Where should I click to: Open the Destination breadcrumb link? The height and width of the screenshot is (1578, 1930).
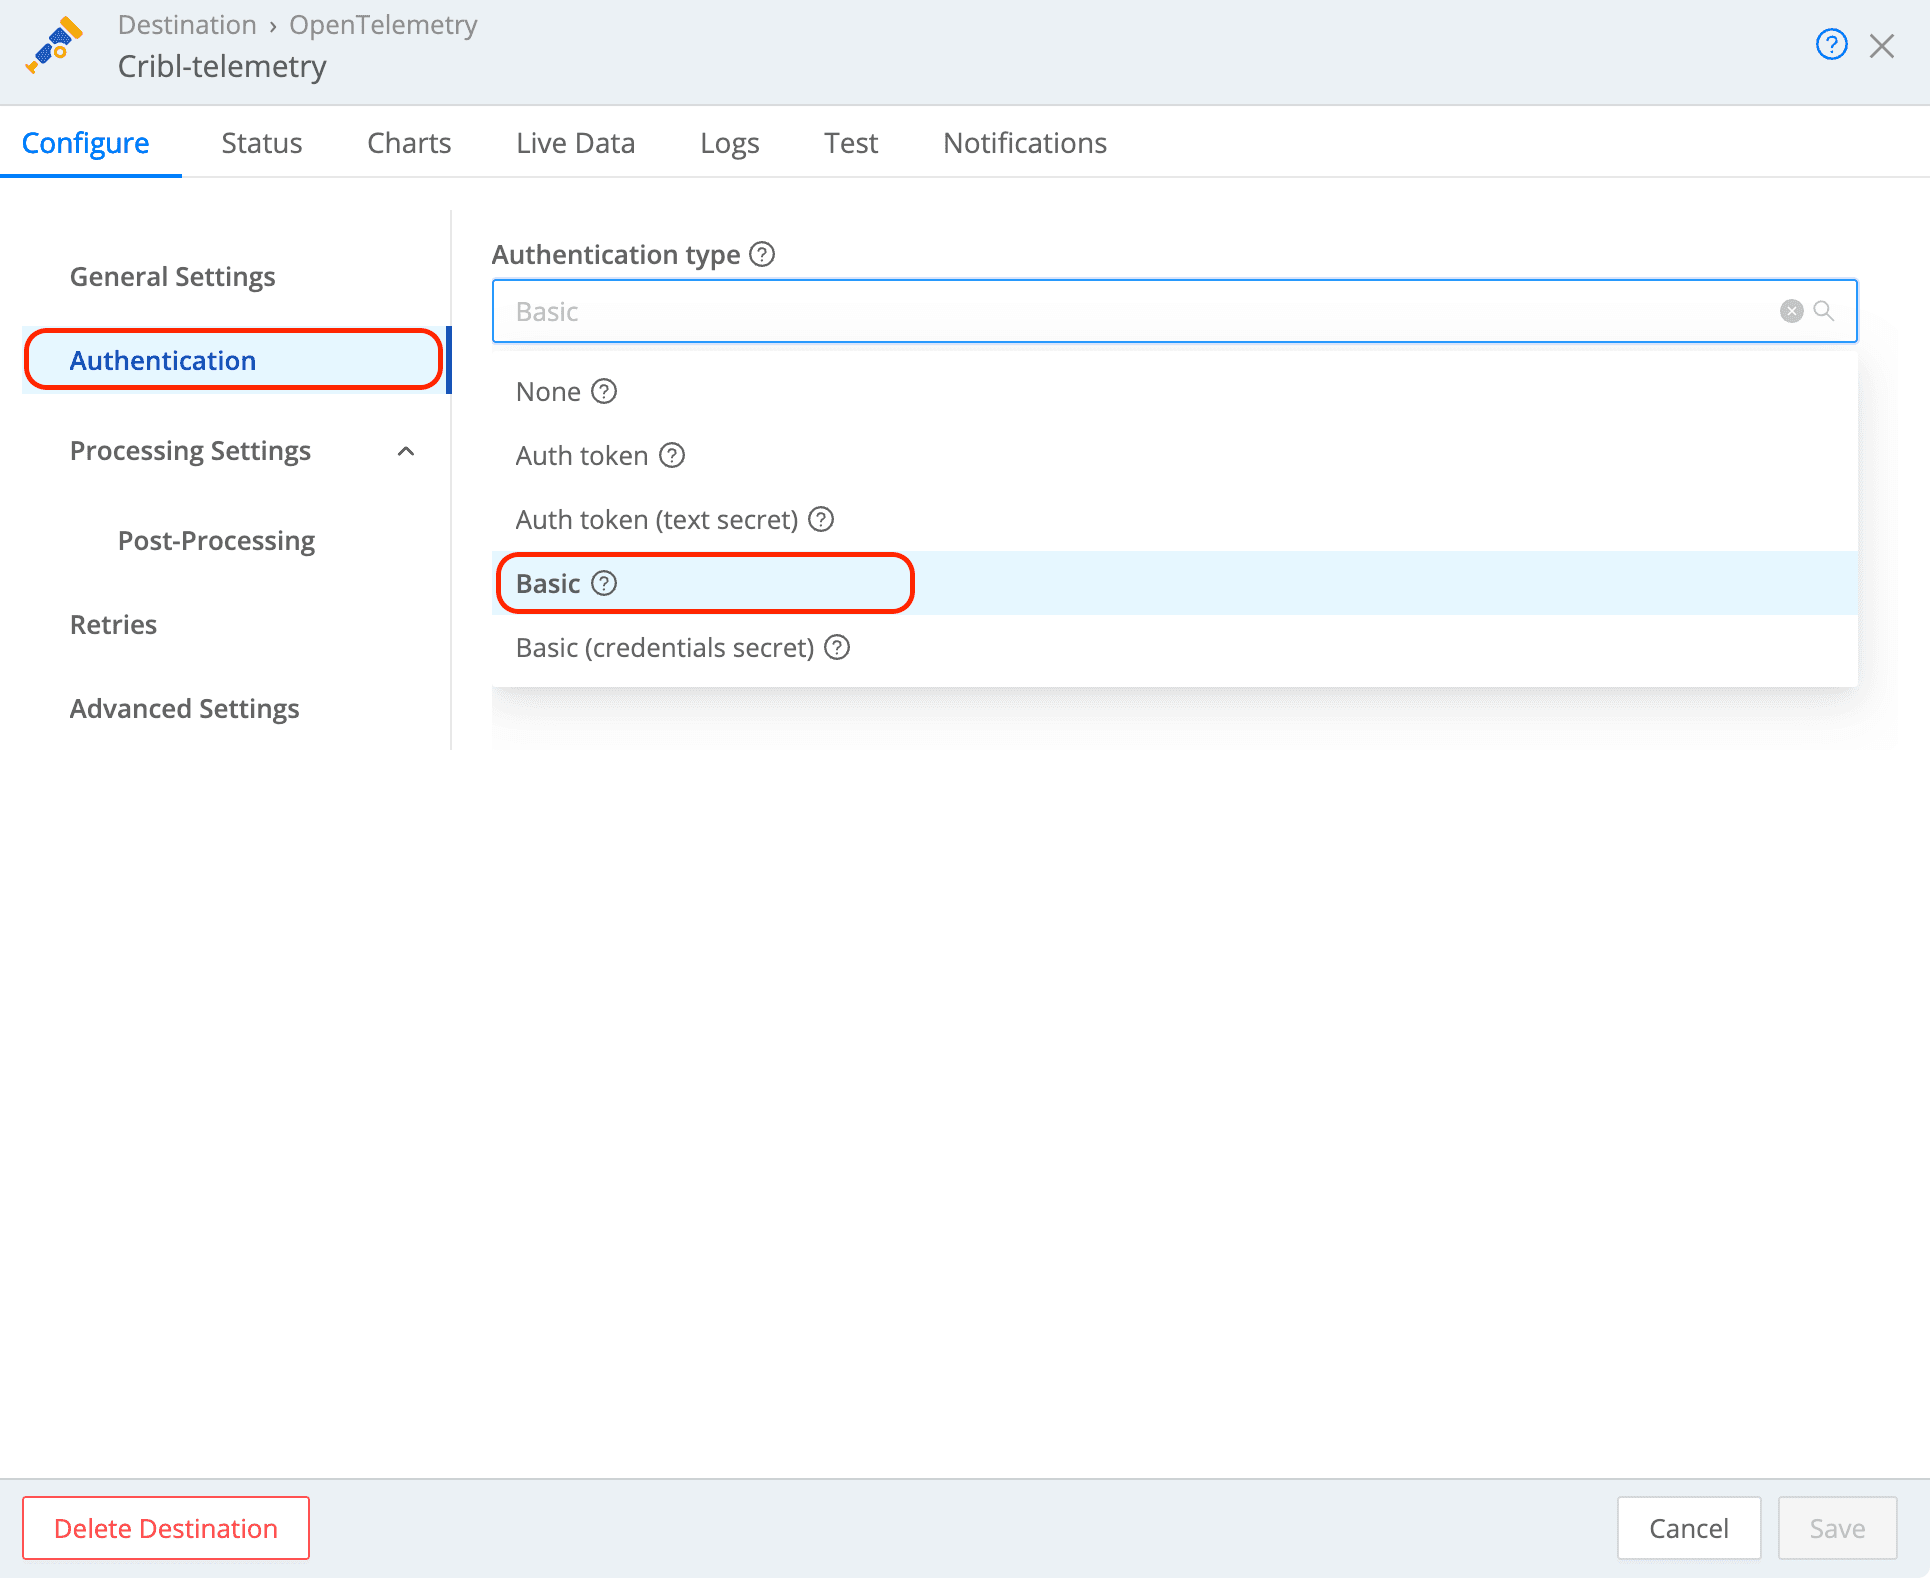(x=187, y=24)
